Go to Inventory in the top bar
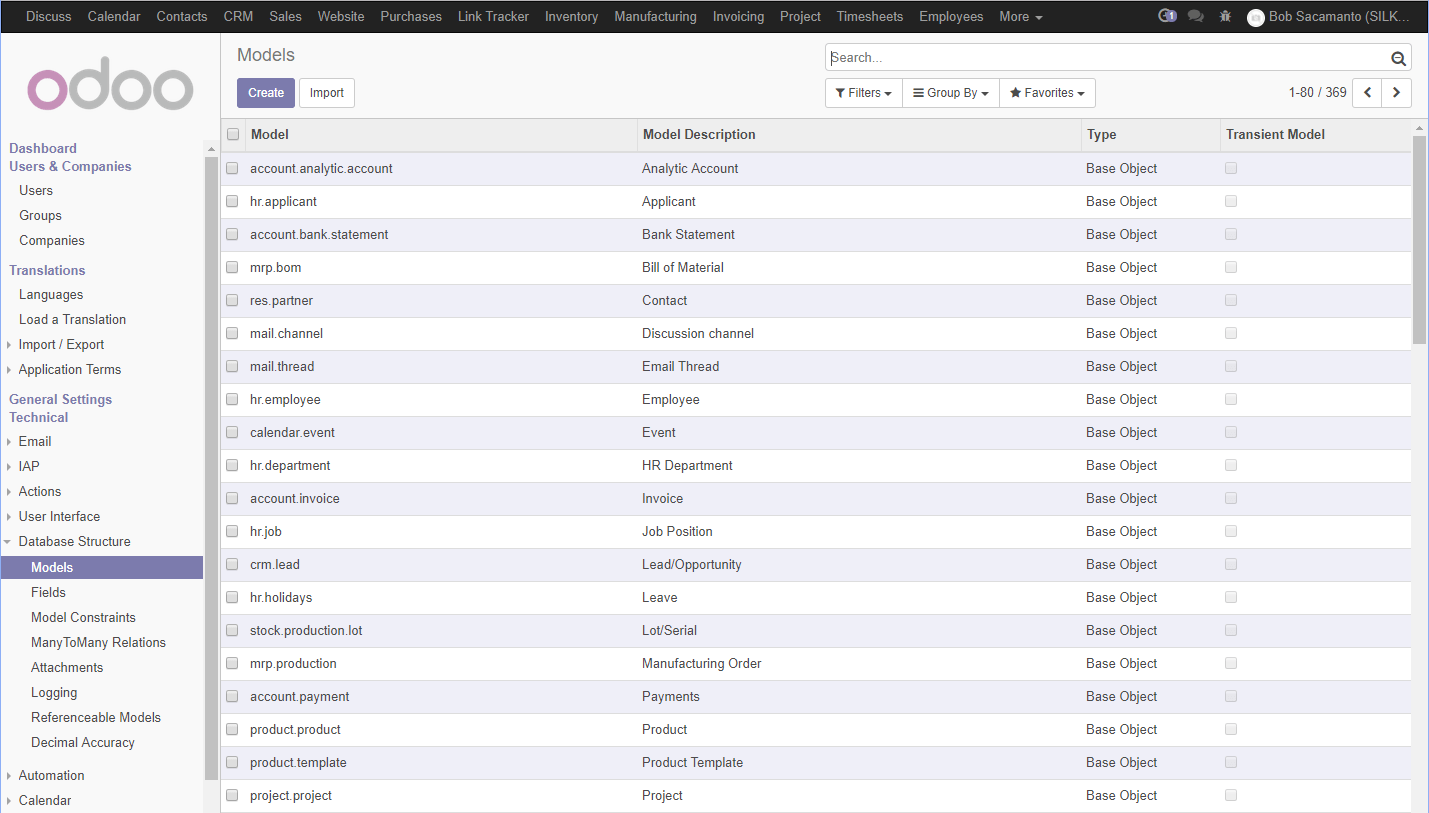This screenshot has width=1429, height=813. 572,16
